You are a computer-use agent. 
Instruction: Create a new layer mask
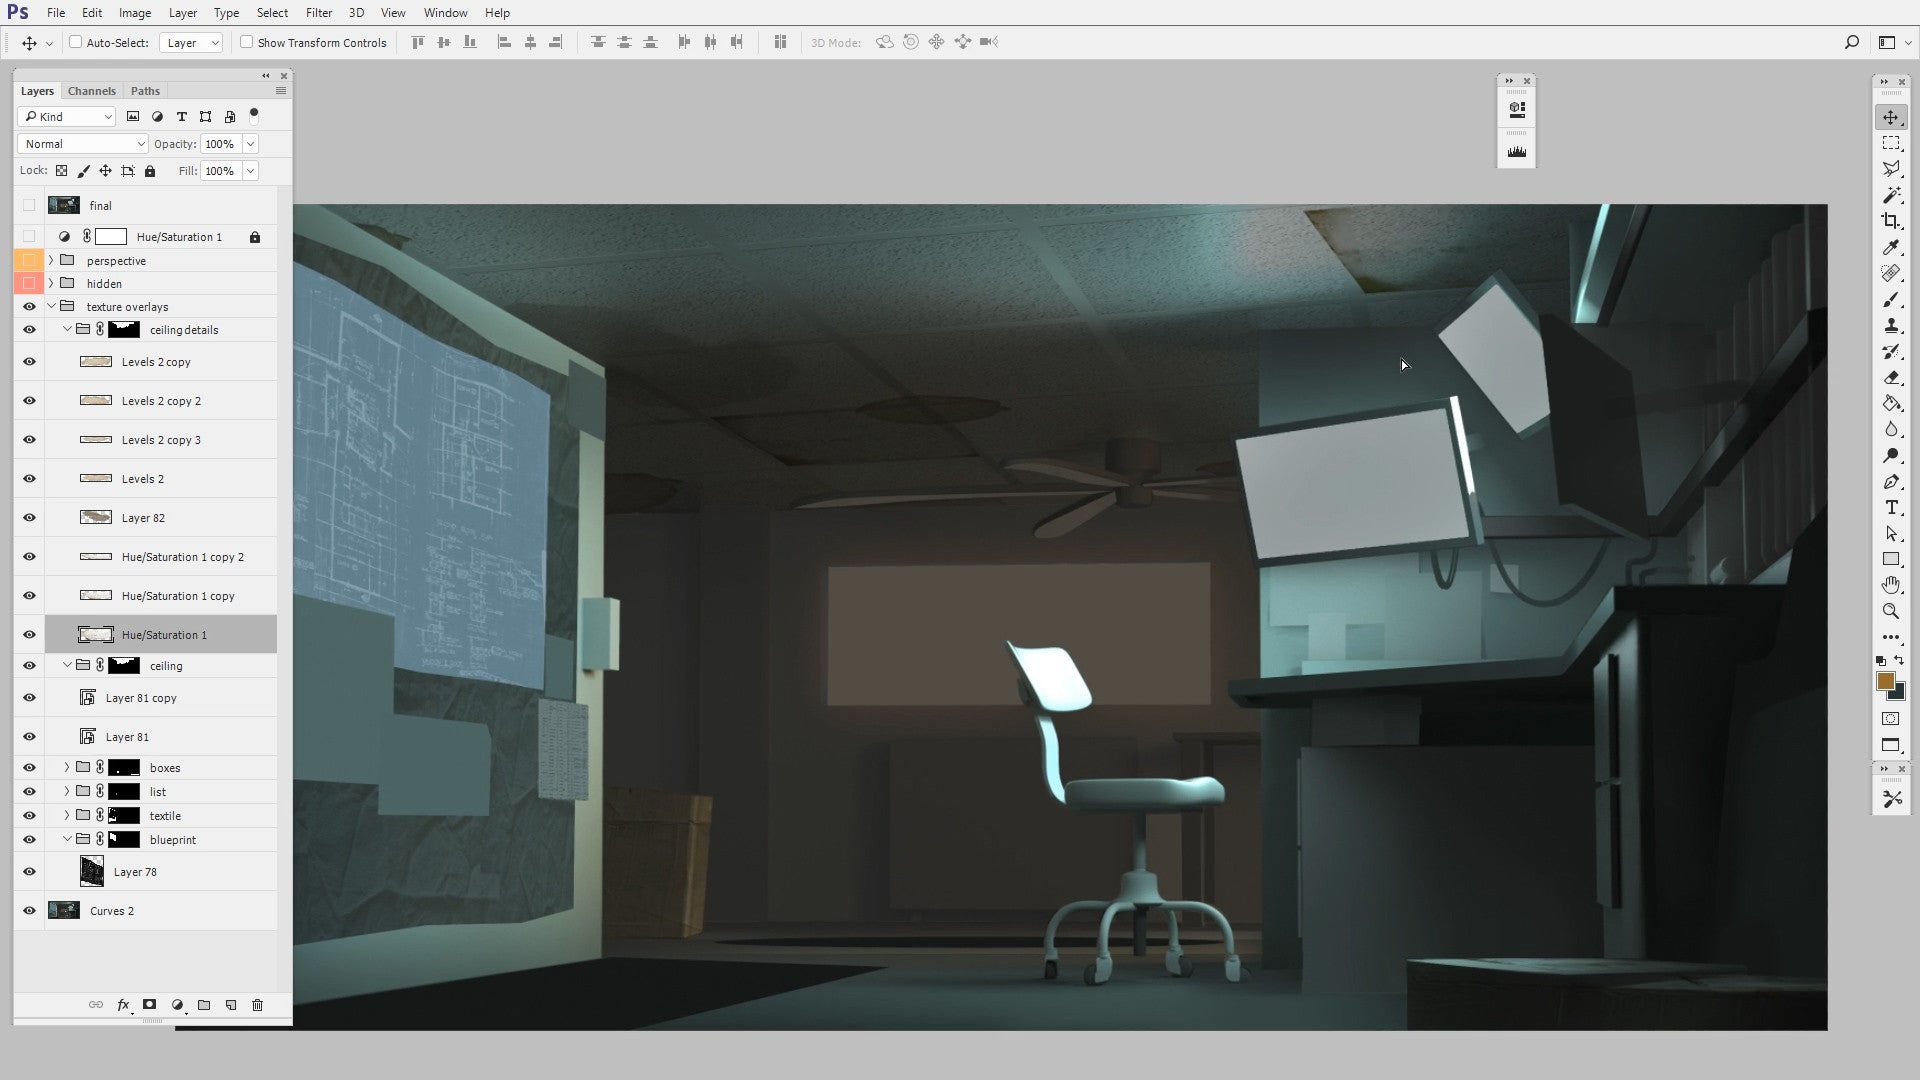(x=149, y=1005)
